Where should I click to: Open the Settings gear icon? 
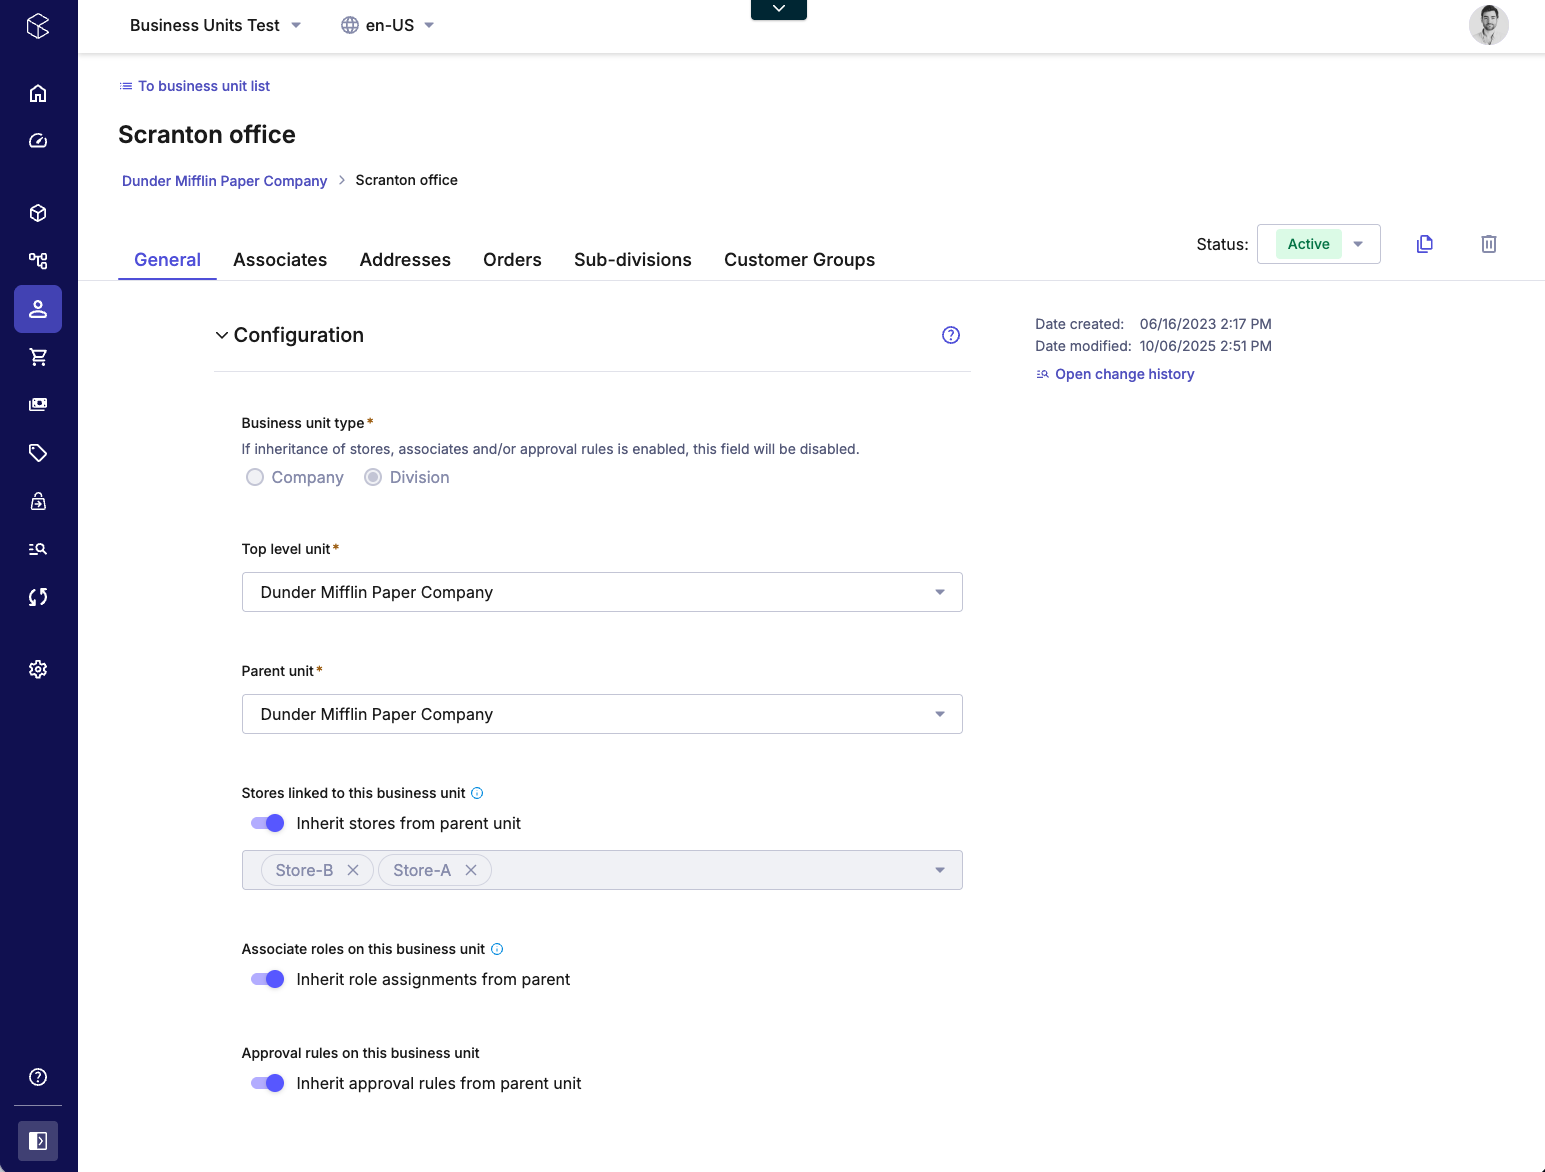pyautogui.click(x=38, y=669)
